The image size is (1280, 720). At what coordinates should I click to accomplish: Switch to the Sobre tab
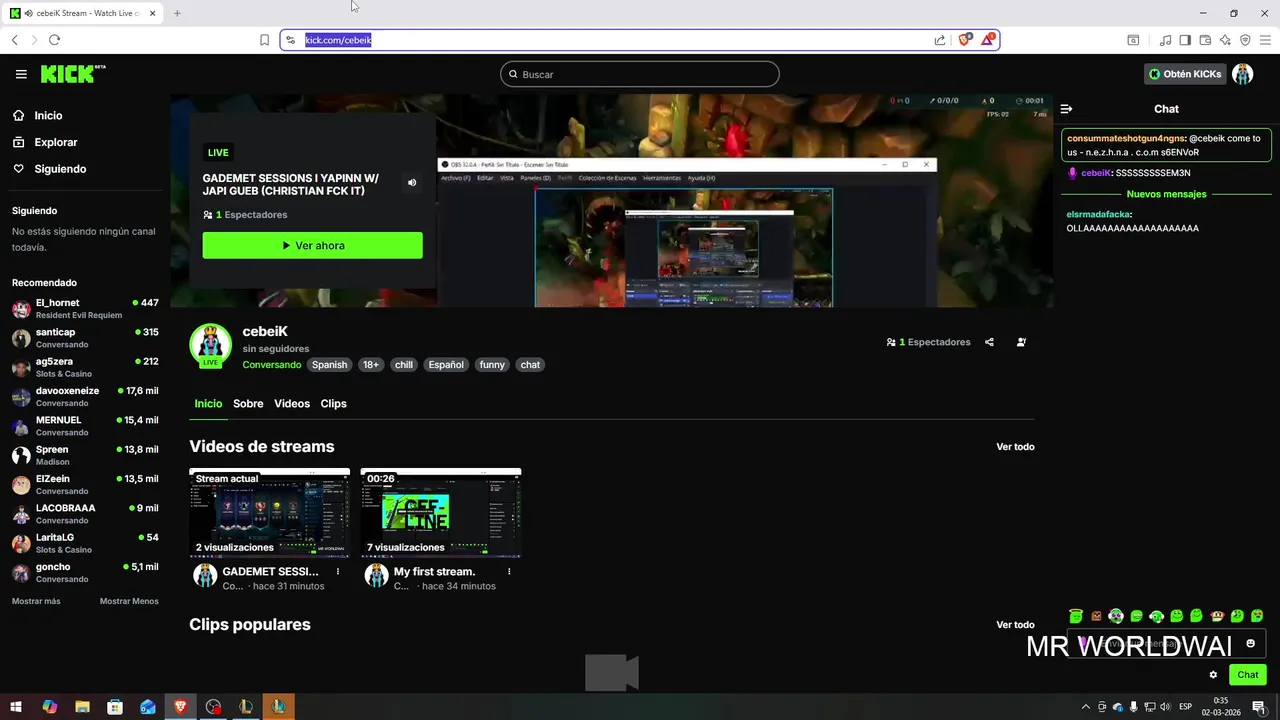coord(248,404)
